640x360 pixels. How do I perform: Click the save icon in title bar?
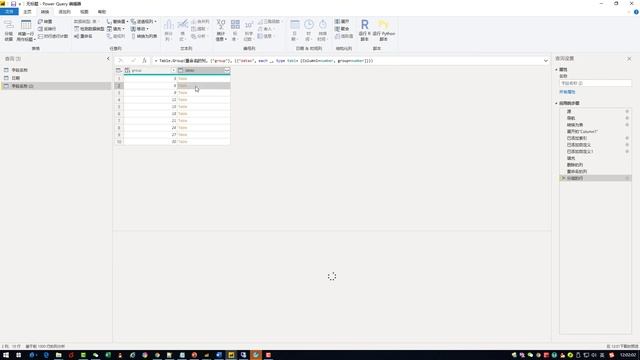tap(13, 4)
